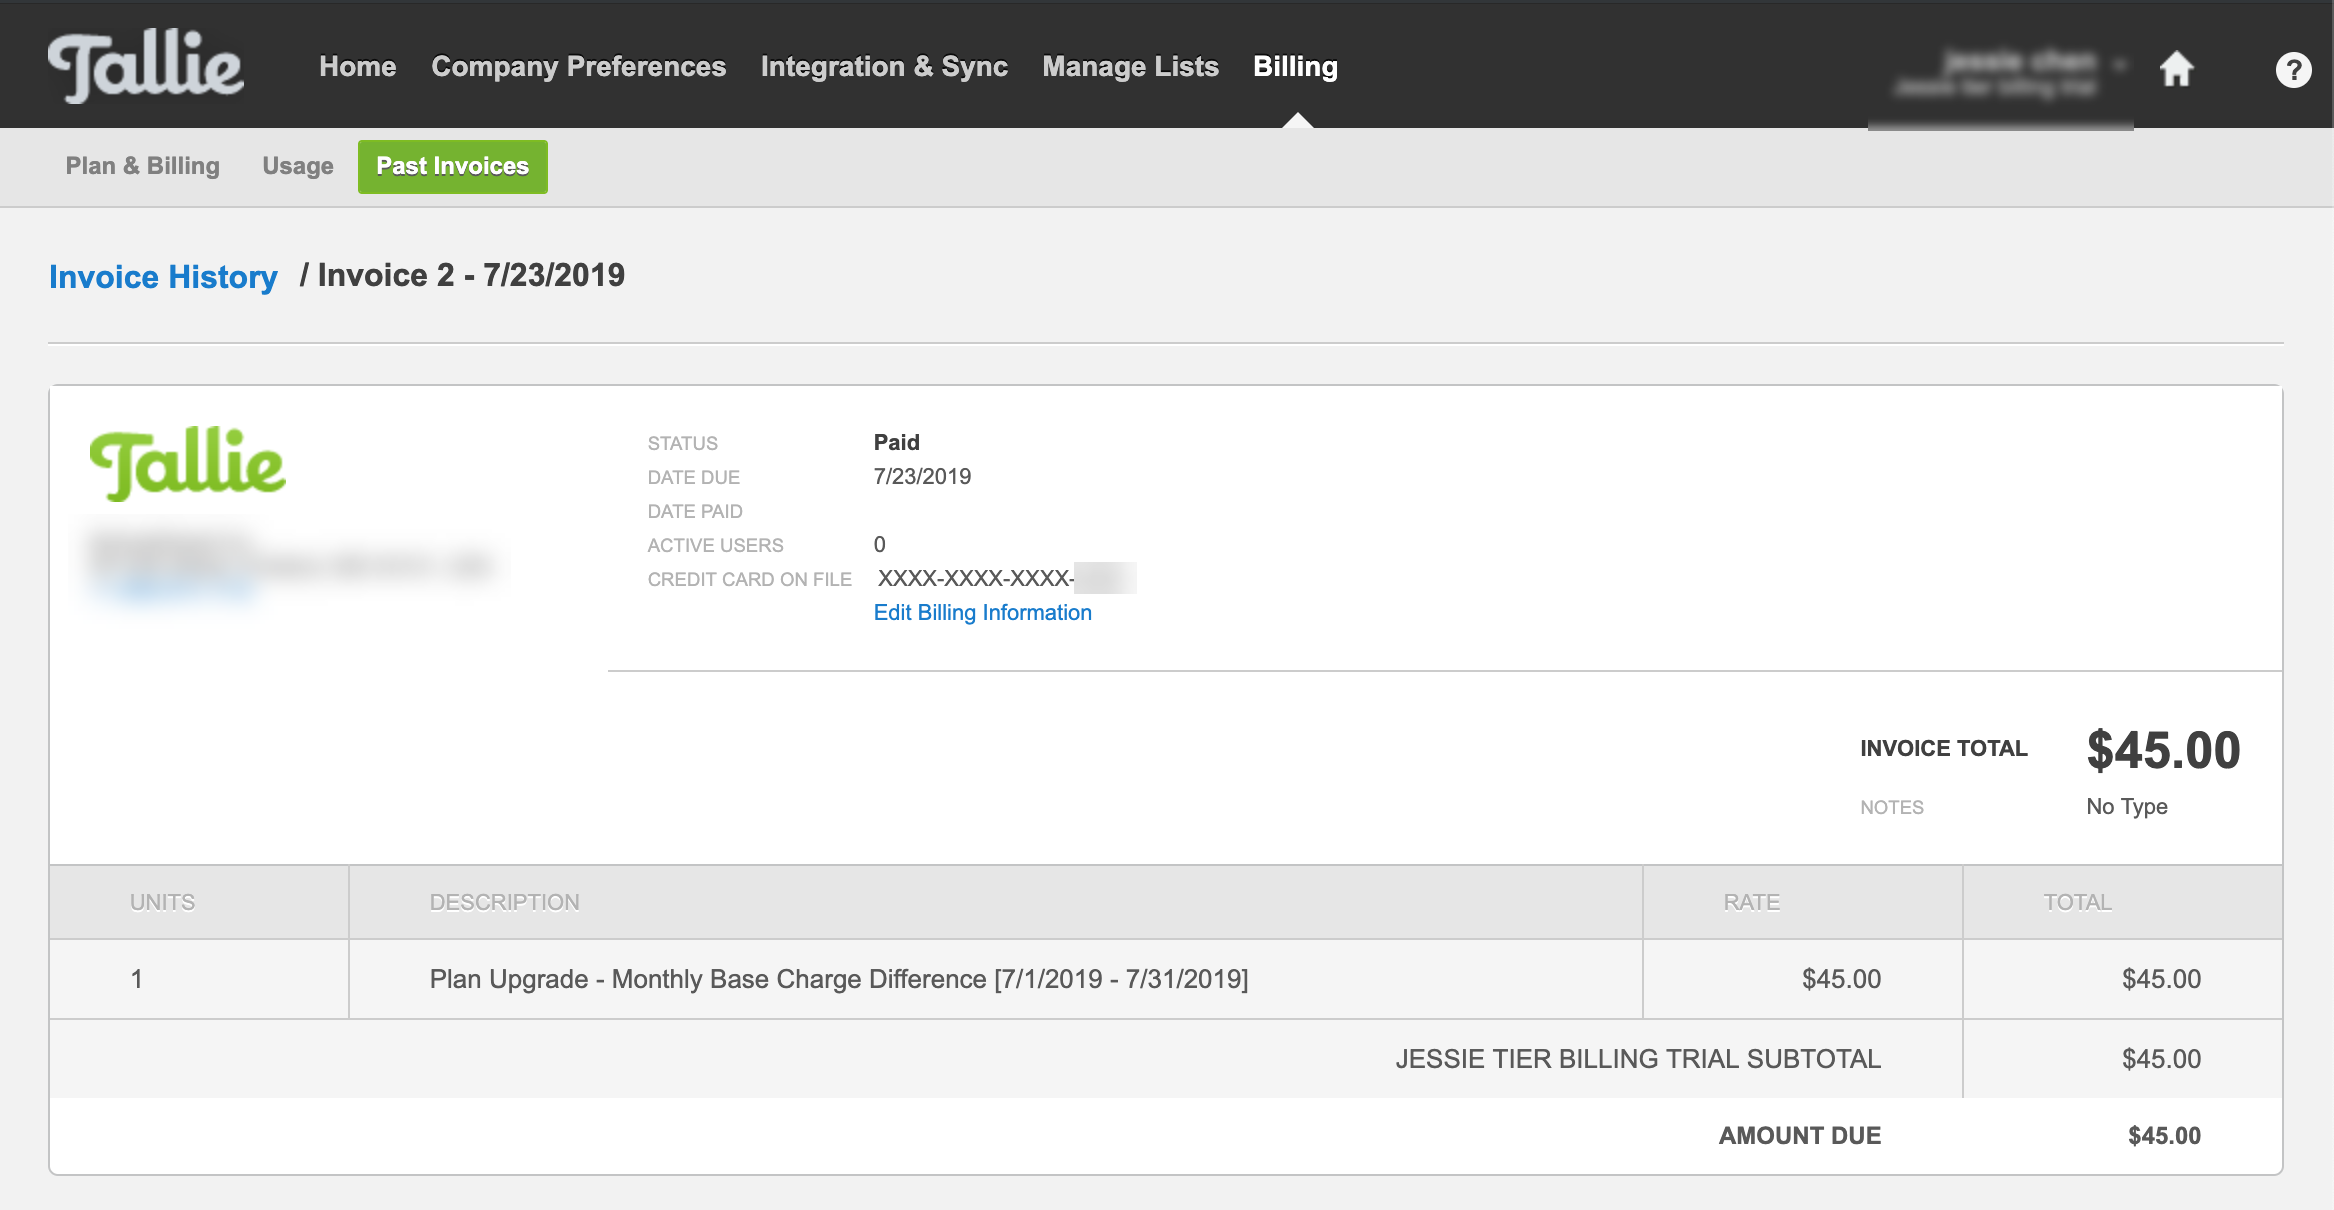2334x1210 pixels.
Task: Switch to Plan & Billing tab
Action: coord(143,166)
